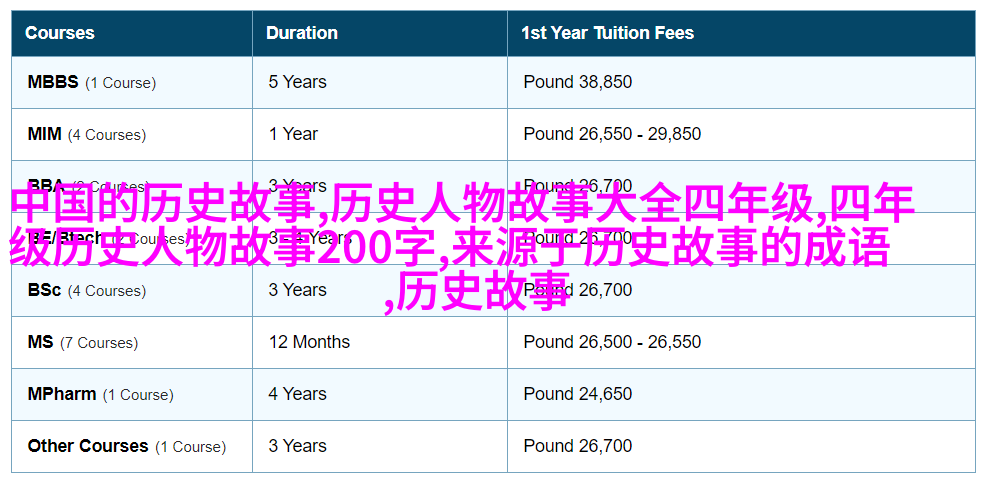
Task: Click the 5 Years duration cell
Action: (x=297, y=82)
